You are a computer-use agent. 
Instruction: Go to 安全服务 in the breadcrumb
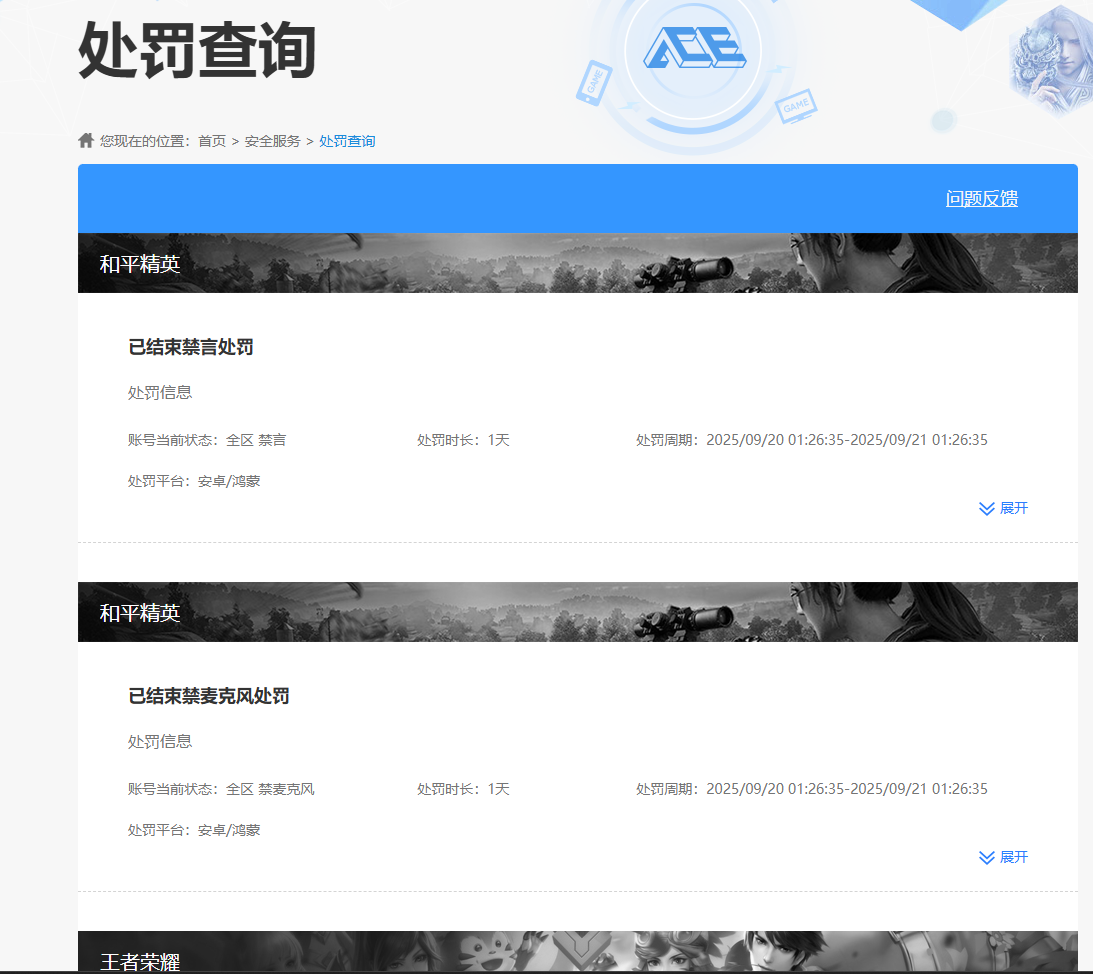[x=272, y=141]
